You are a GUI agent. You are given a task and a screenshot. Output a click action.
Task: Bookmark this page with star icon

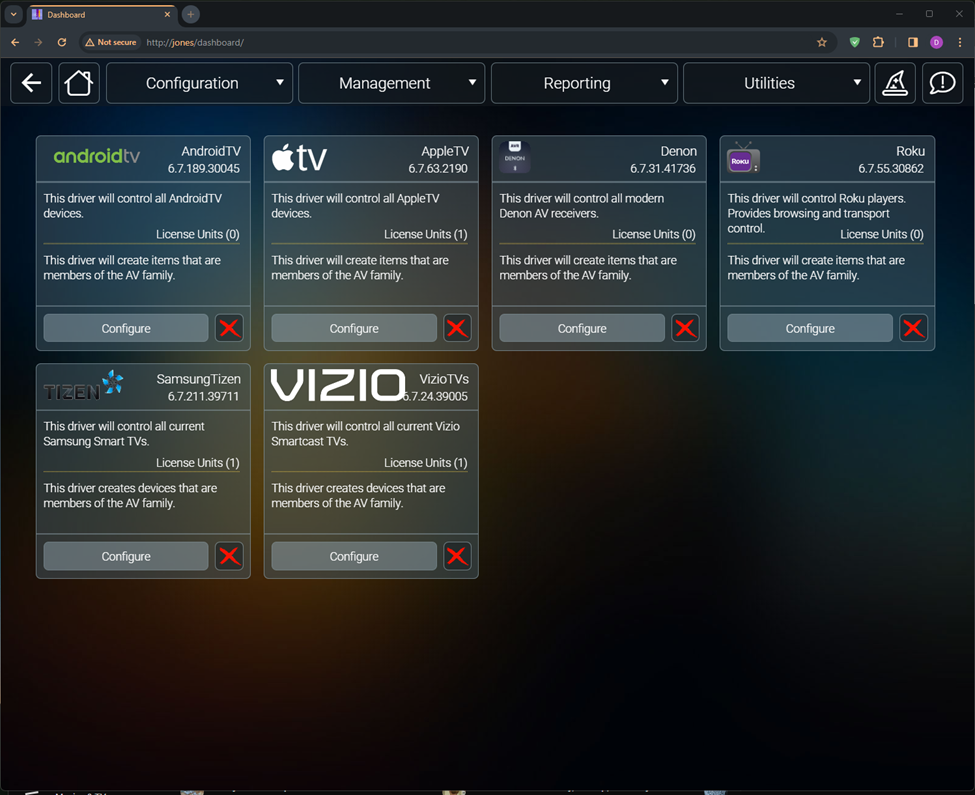point(822,42)
